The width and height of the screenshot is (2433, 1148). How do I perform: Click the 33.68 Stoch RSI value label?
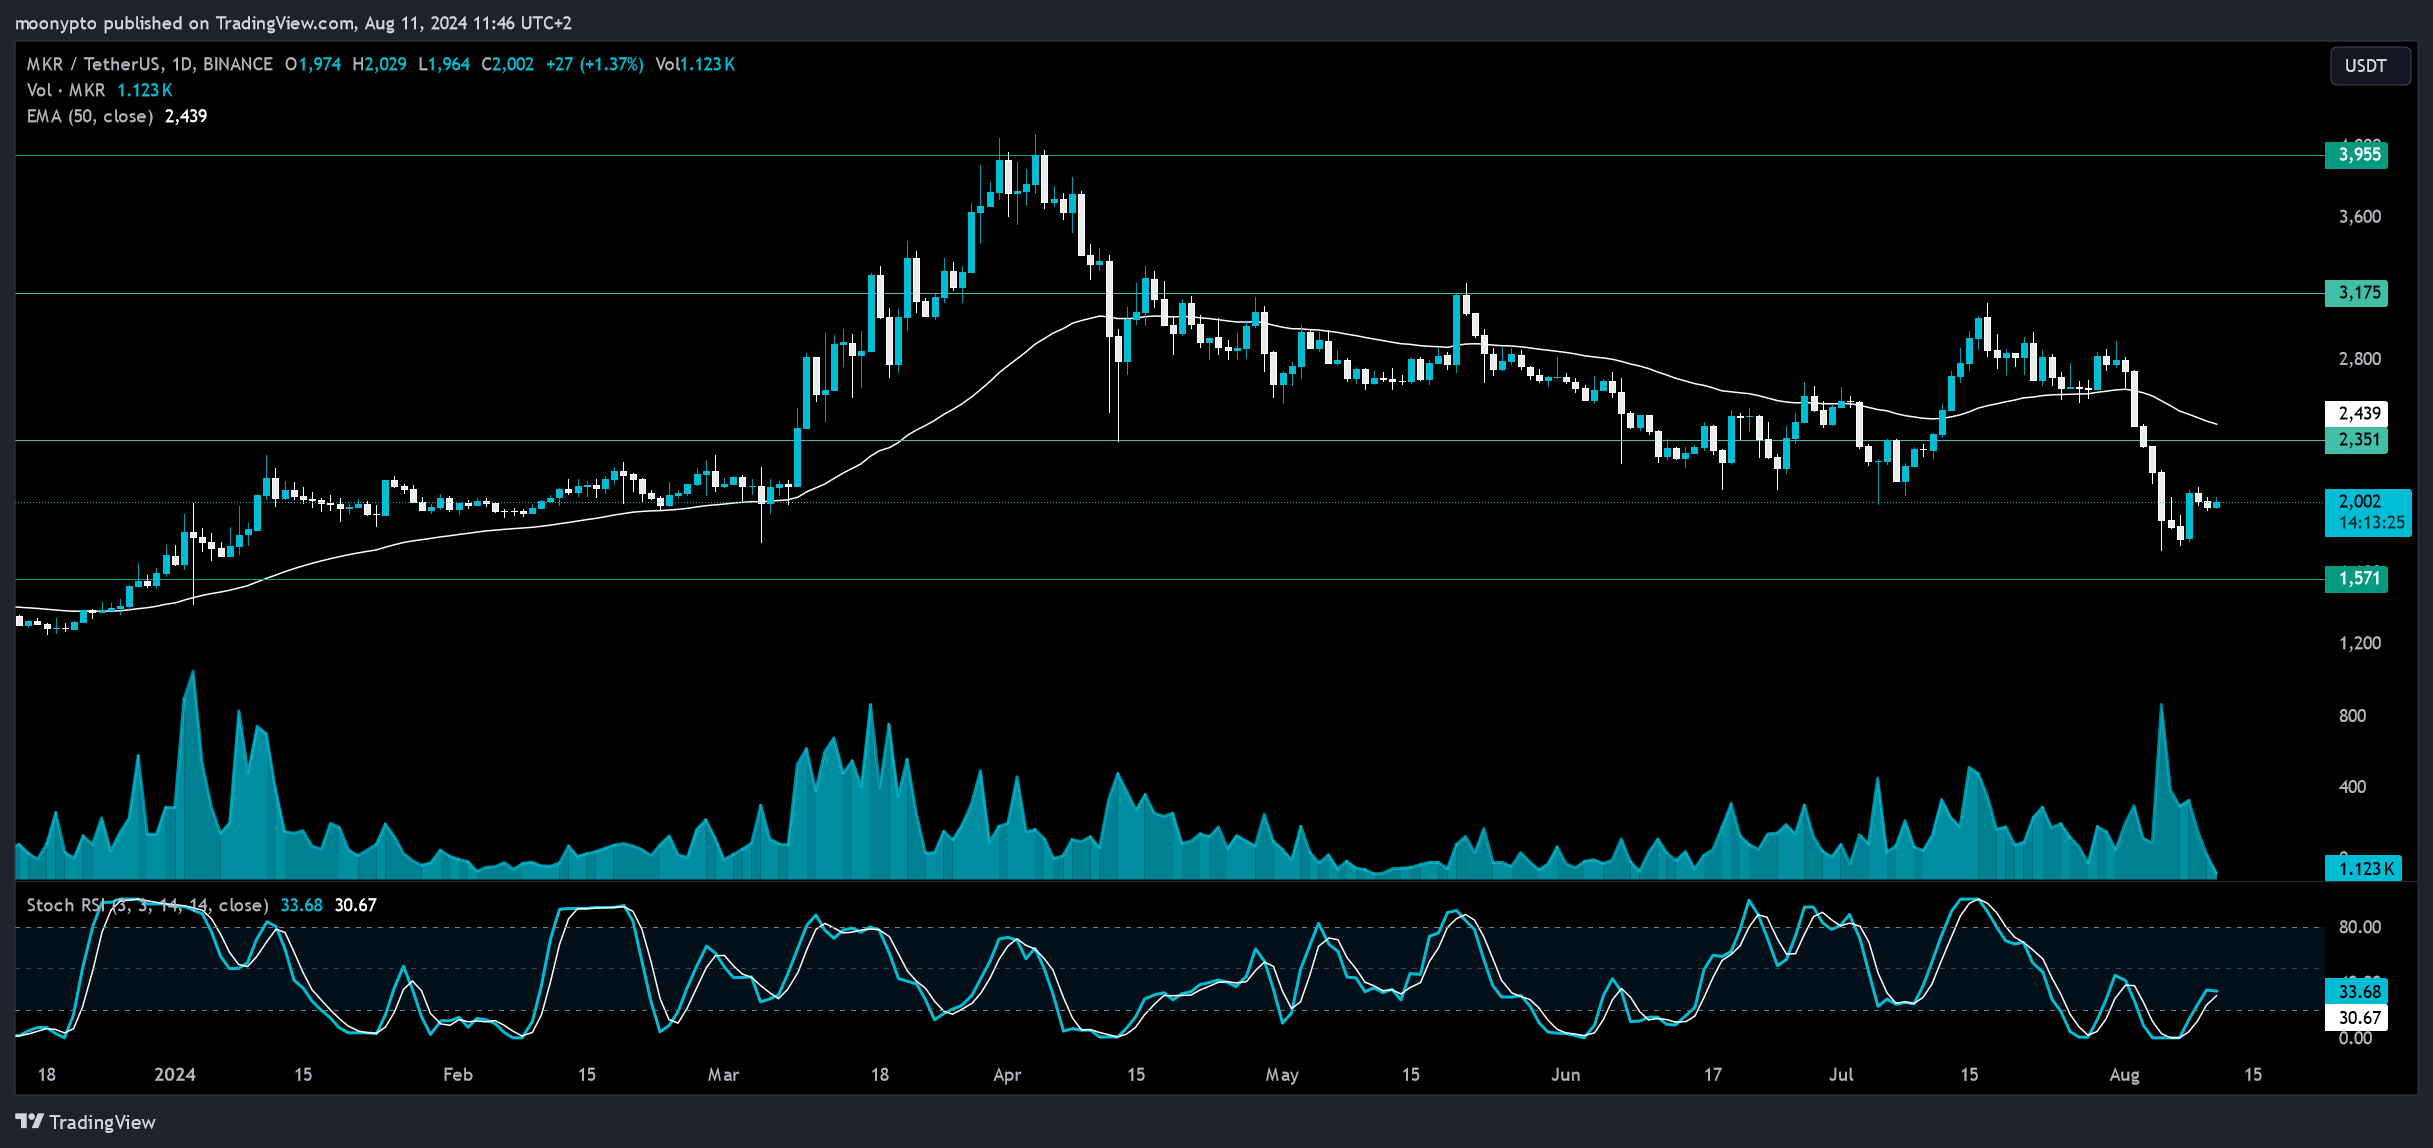click(2356, 991)
